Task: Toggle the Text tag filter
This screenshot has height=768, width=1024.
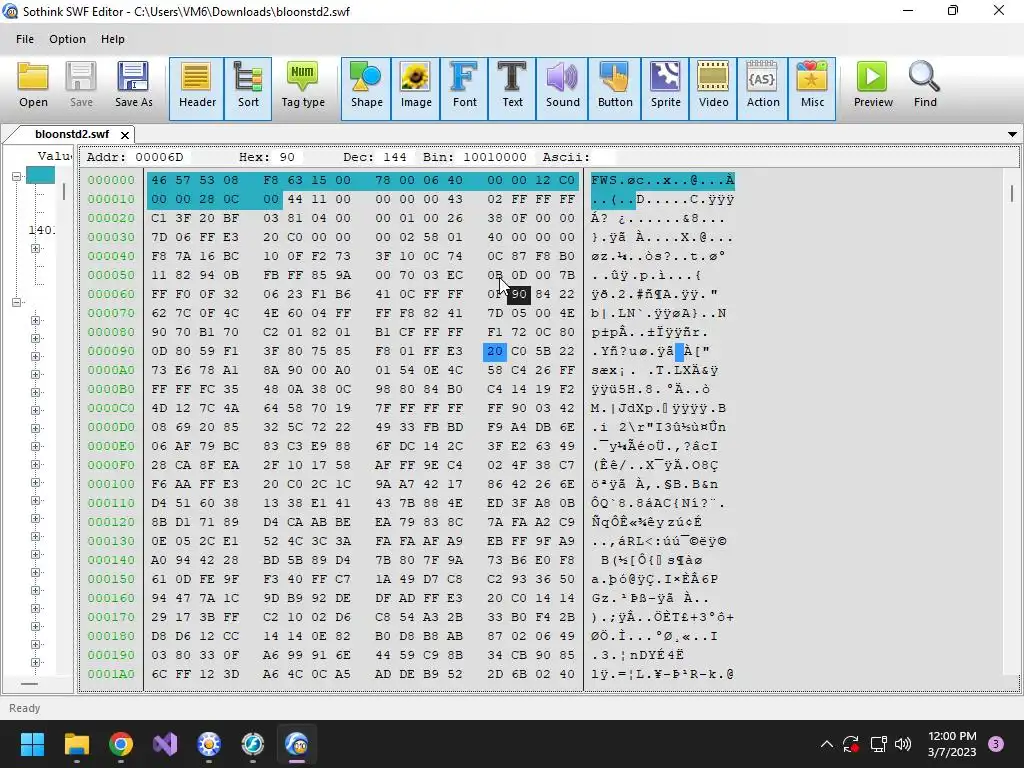Action: point(512,89)
